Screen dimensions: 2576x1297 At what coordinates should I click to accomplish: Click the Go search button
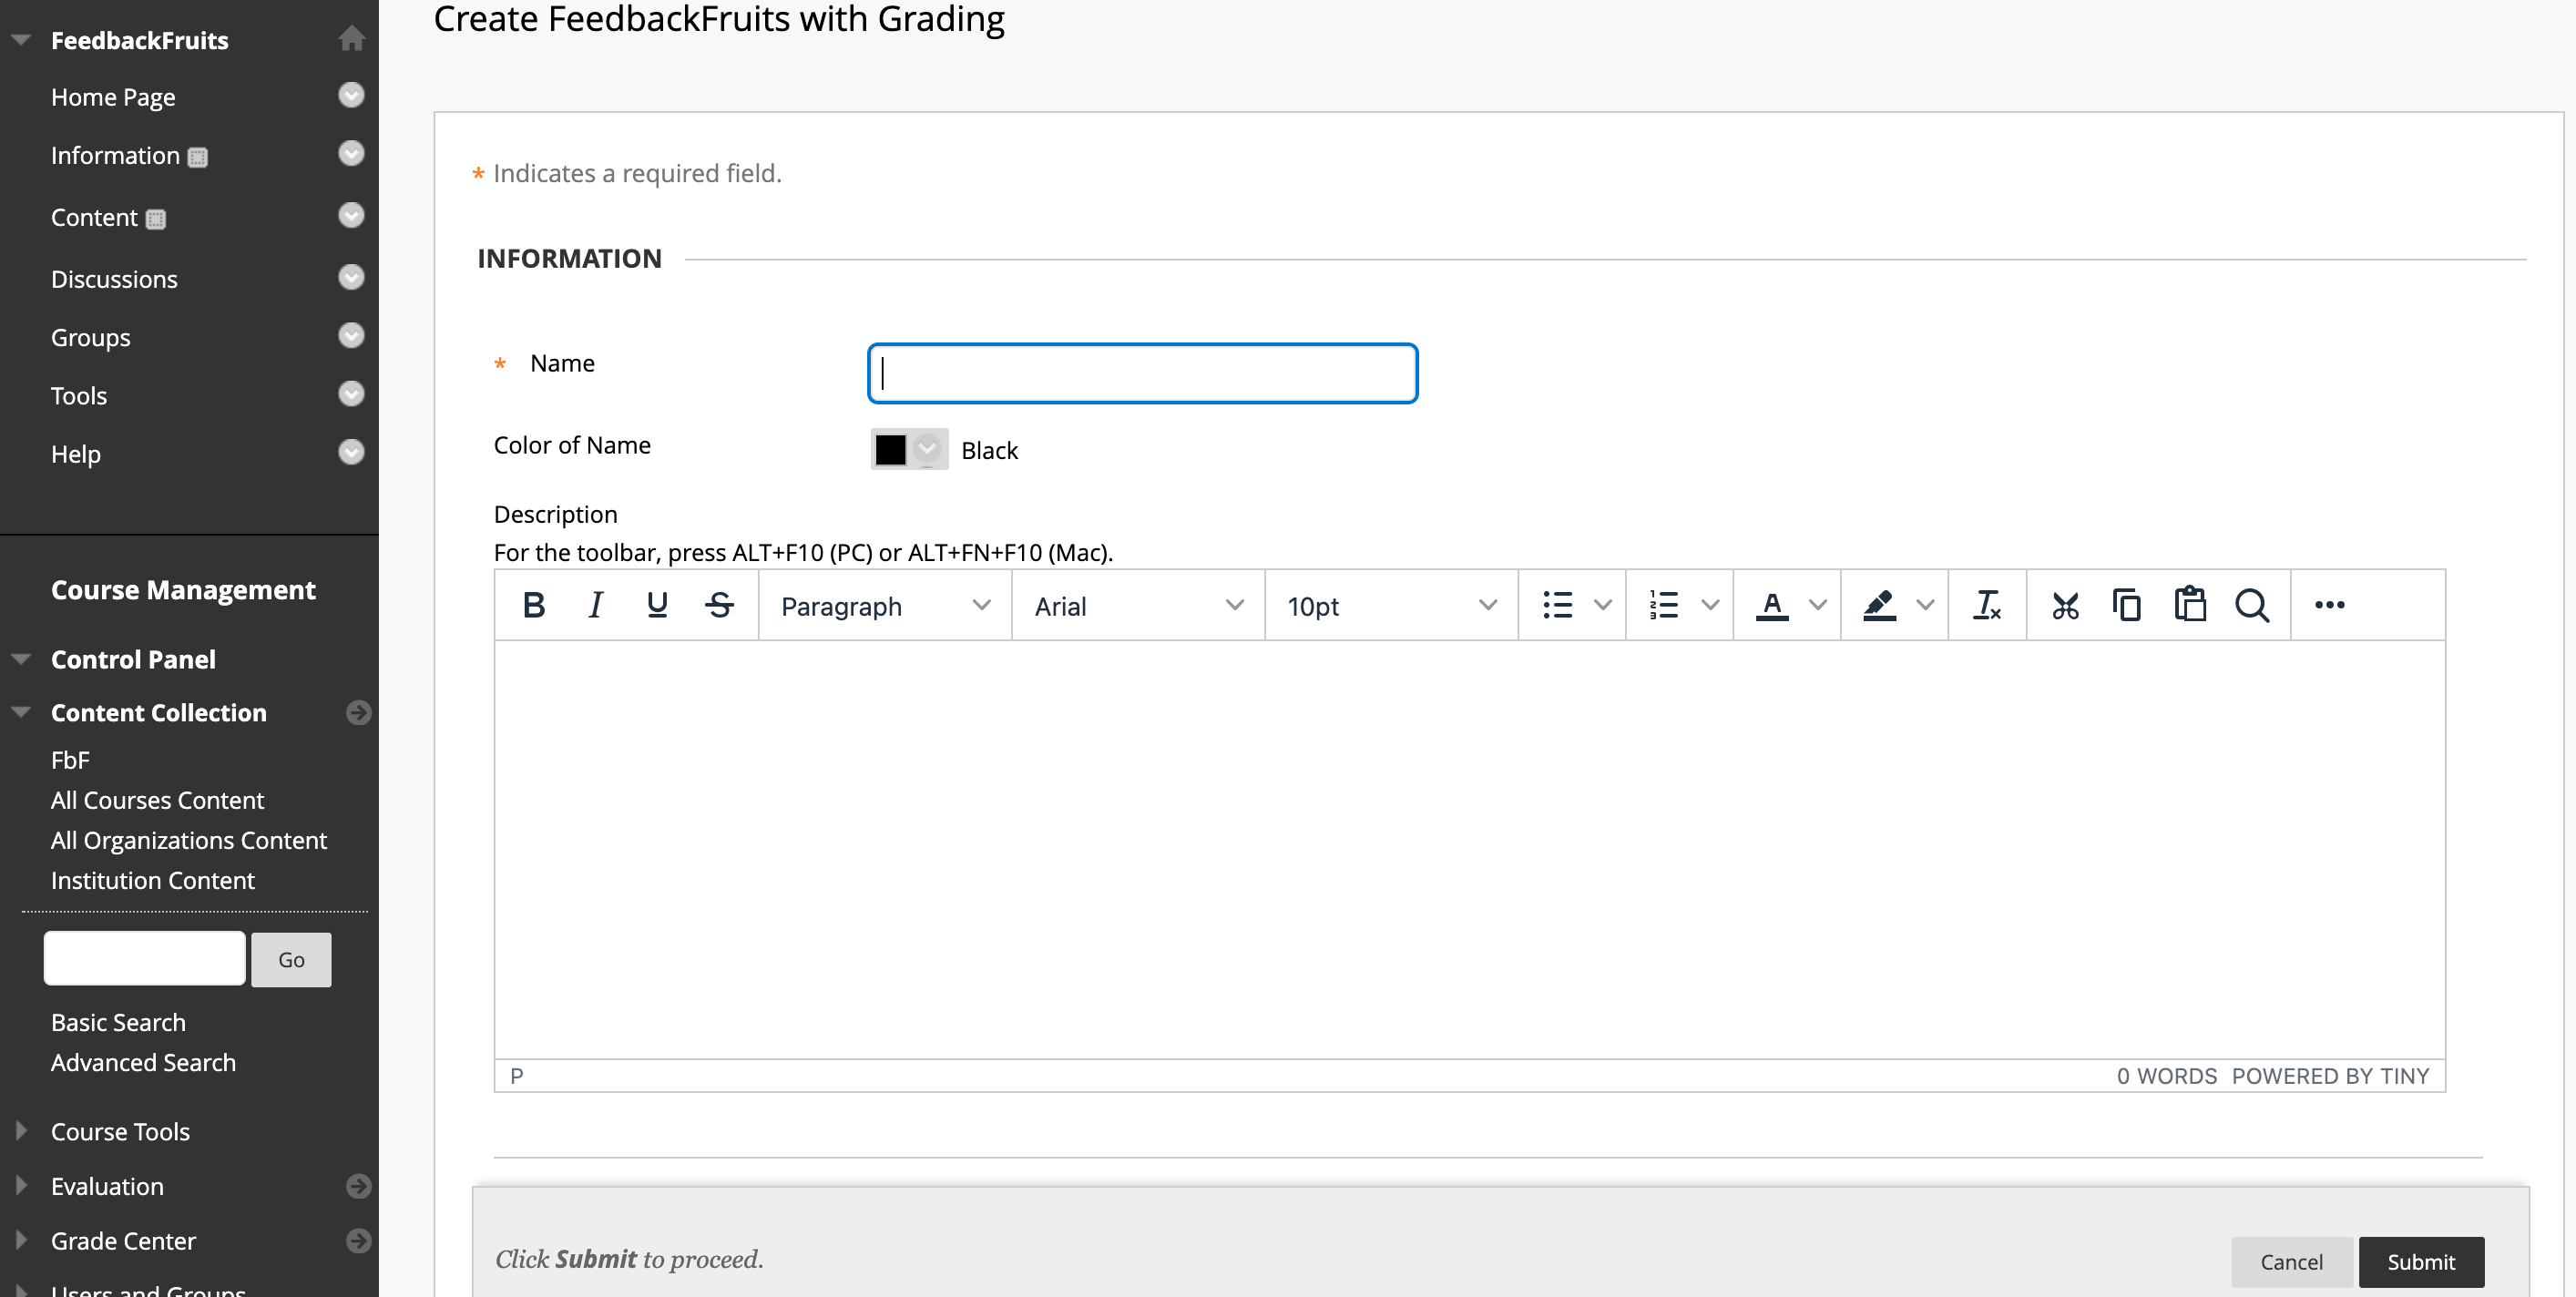(291, 960)
